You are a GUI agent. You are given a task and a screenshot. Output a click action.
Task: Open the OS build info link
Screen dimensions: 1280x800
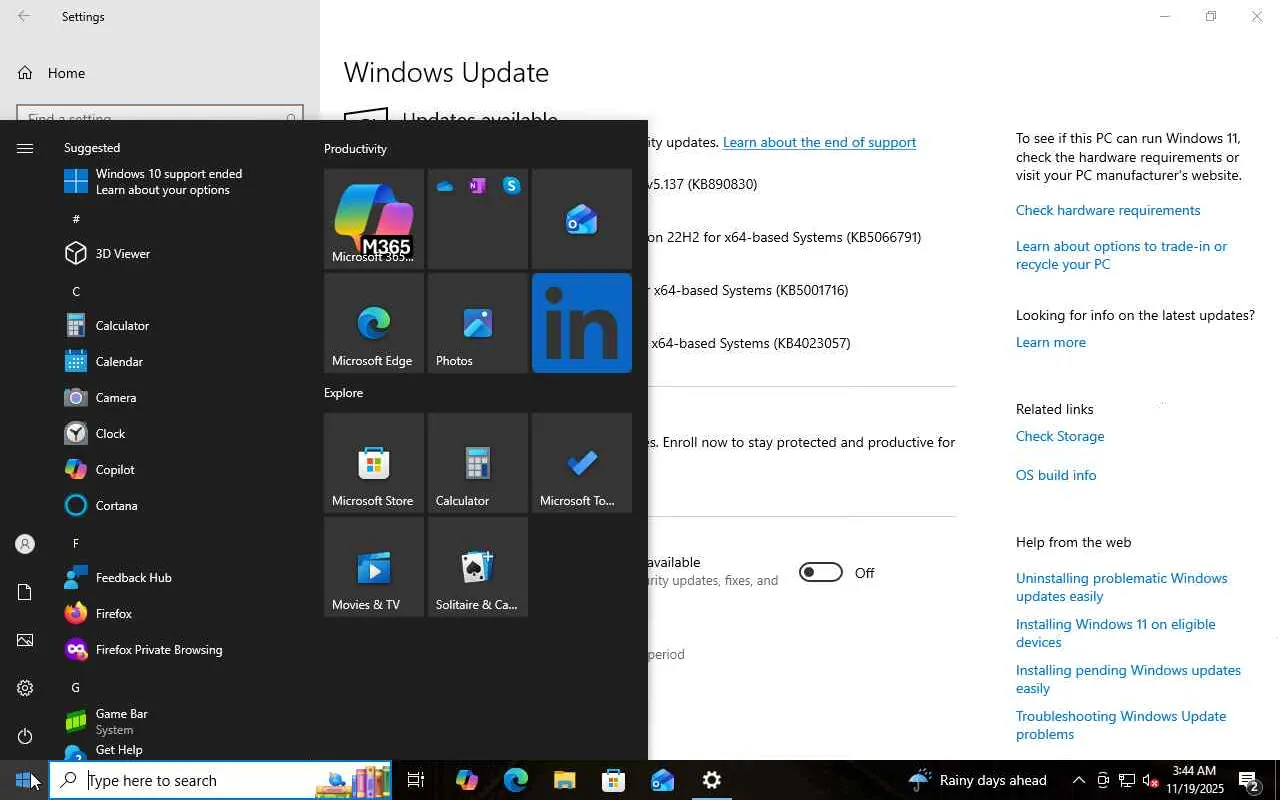coord(1056,475)
